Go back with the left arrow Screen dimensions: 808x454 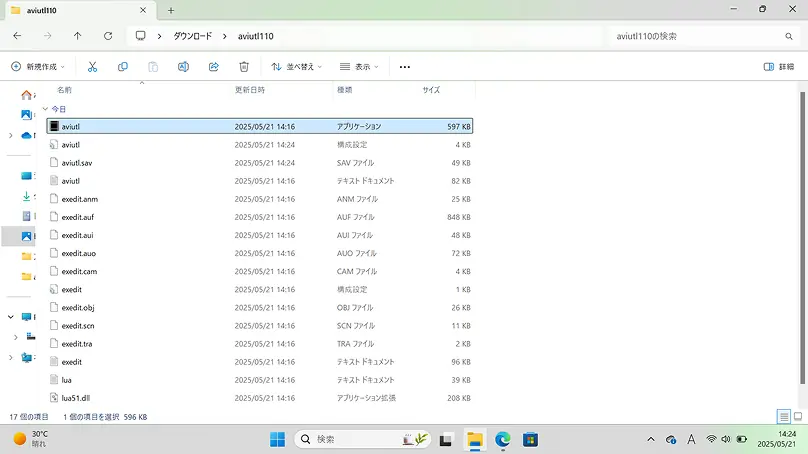point(17,36)
